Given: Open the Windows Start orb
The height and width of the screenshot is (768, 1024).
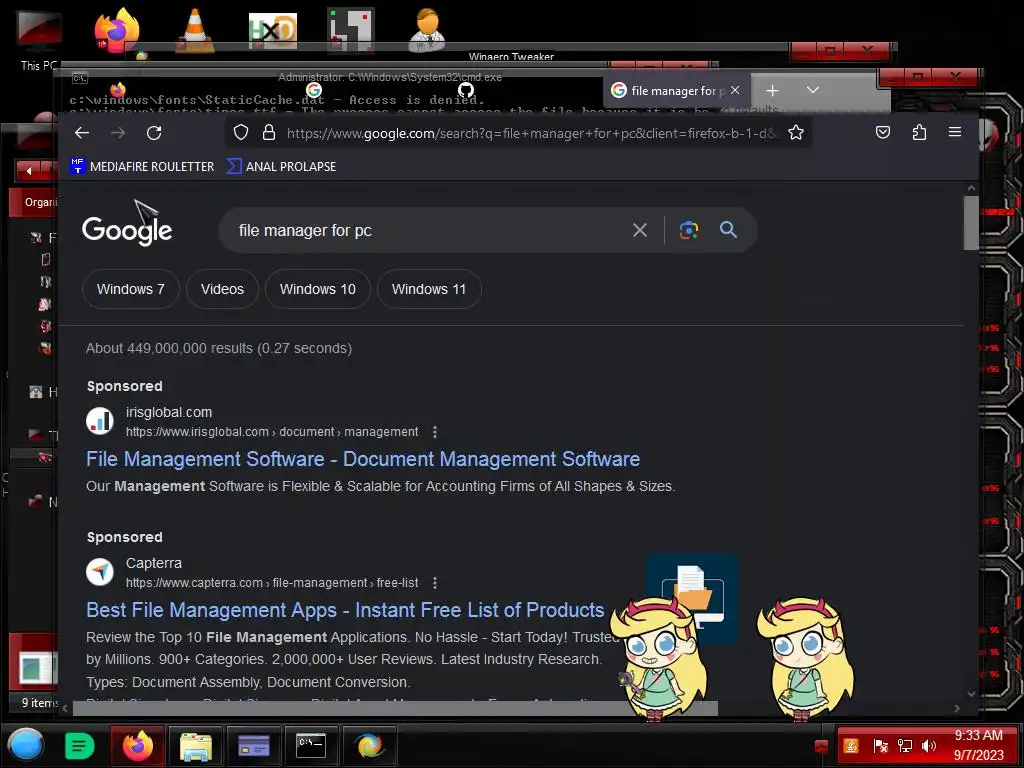Looking at the screenshot, I should click(x=26, y=745).
